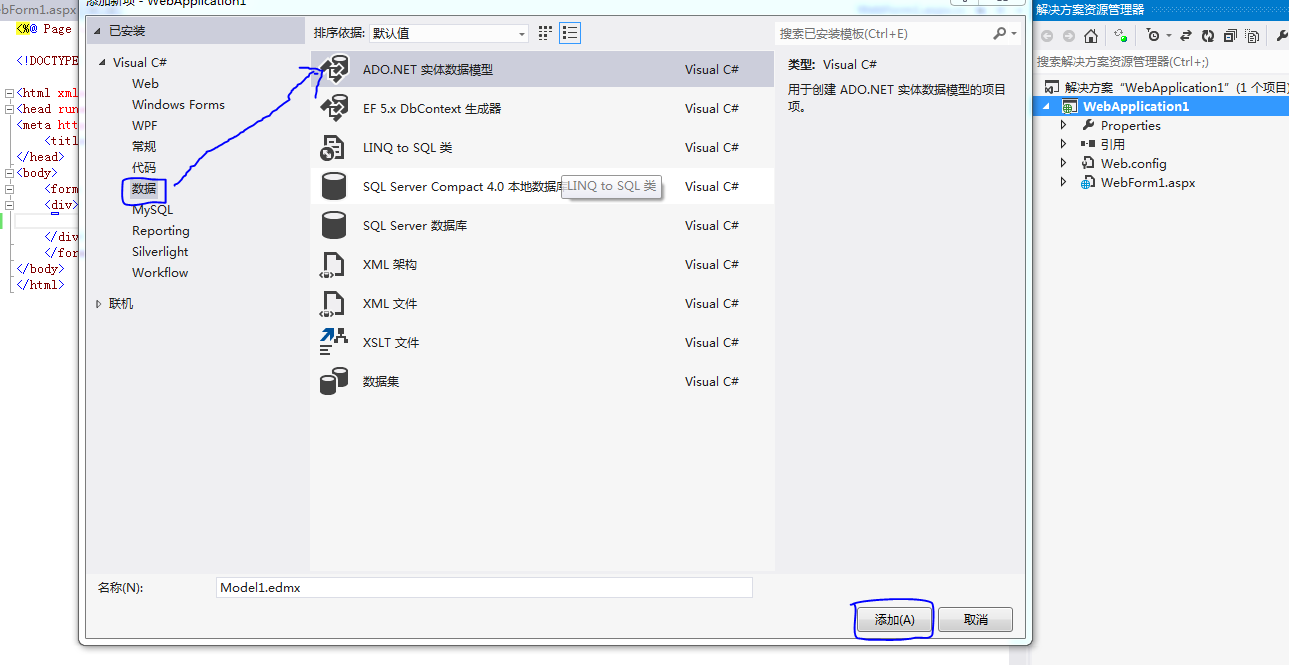Click the 名称 input field Model1.edmx
The width and height of the screenshot is (1289, 665).
pos(484,588)
